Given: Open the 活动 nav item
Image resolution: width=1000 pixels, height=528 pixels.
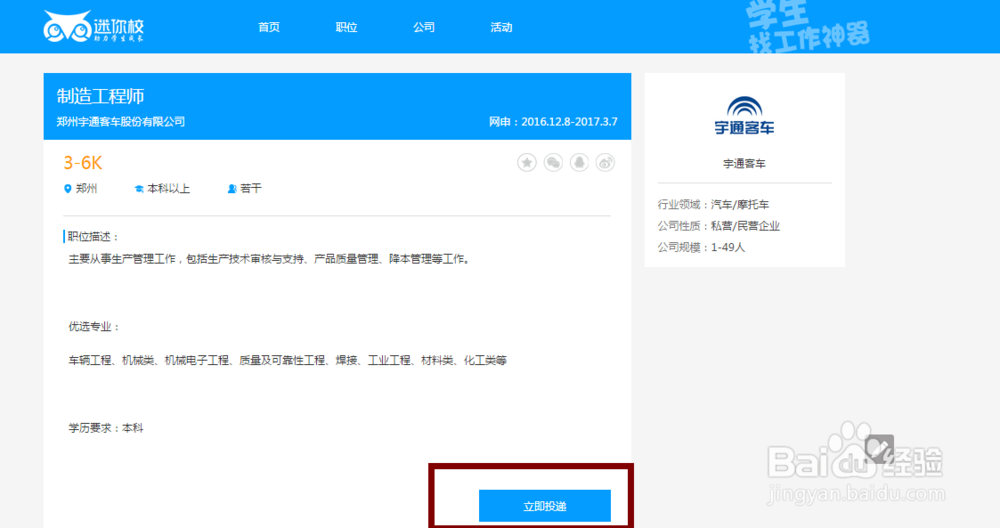Looking at the screenshot, I should coord(501,27).
